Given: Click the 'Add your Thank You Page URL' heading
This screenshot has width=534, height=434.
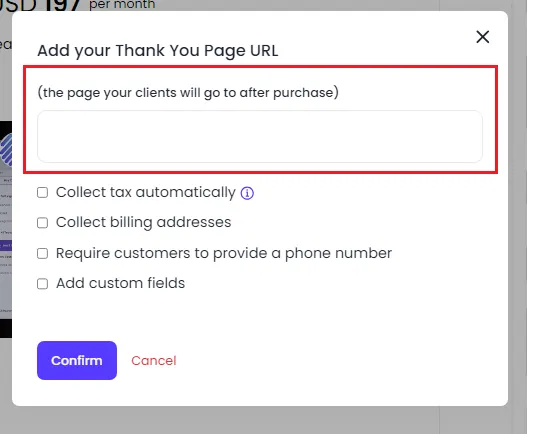Looking at the screenshot, I should tap(158, 51).
